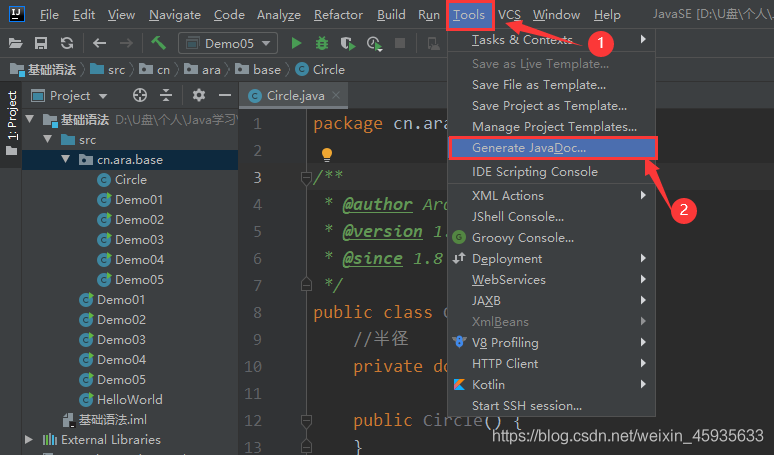Fold the constructor at line 12
The height and width of the screenshot is (455, 774).
306,420
